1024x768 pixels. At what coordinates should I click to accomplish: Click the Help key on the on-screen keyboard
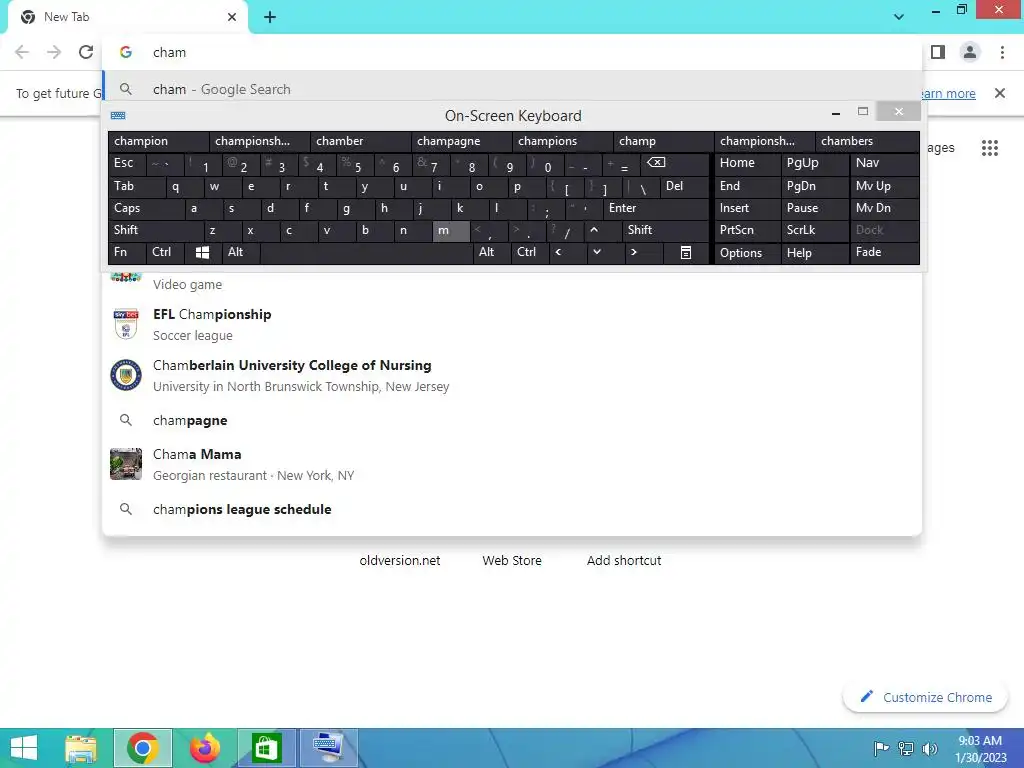pyautogui.click(x=814, y=252)
